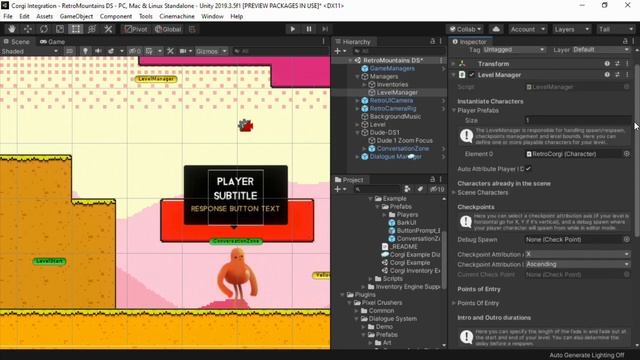This screenshot has width=640, height=360.
Task: Pause the game playback
Action: click(x=309, y=29)
